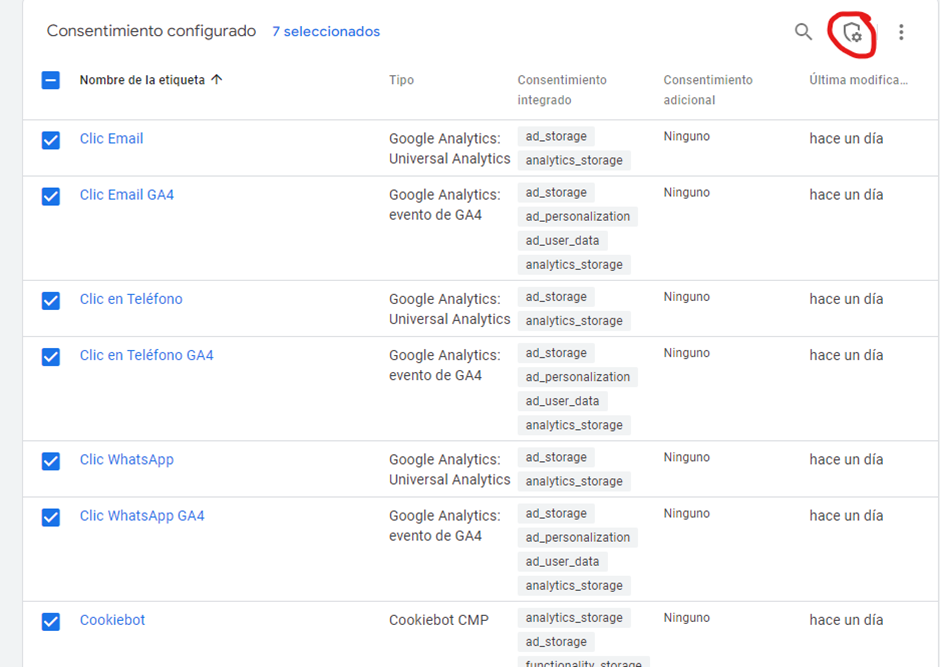Viewport: 940px width, 667px height.
Task: Click ad_storage chip in Cookiebot row
Action: [556, 642]
